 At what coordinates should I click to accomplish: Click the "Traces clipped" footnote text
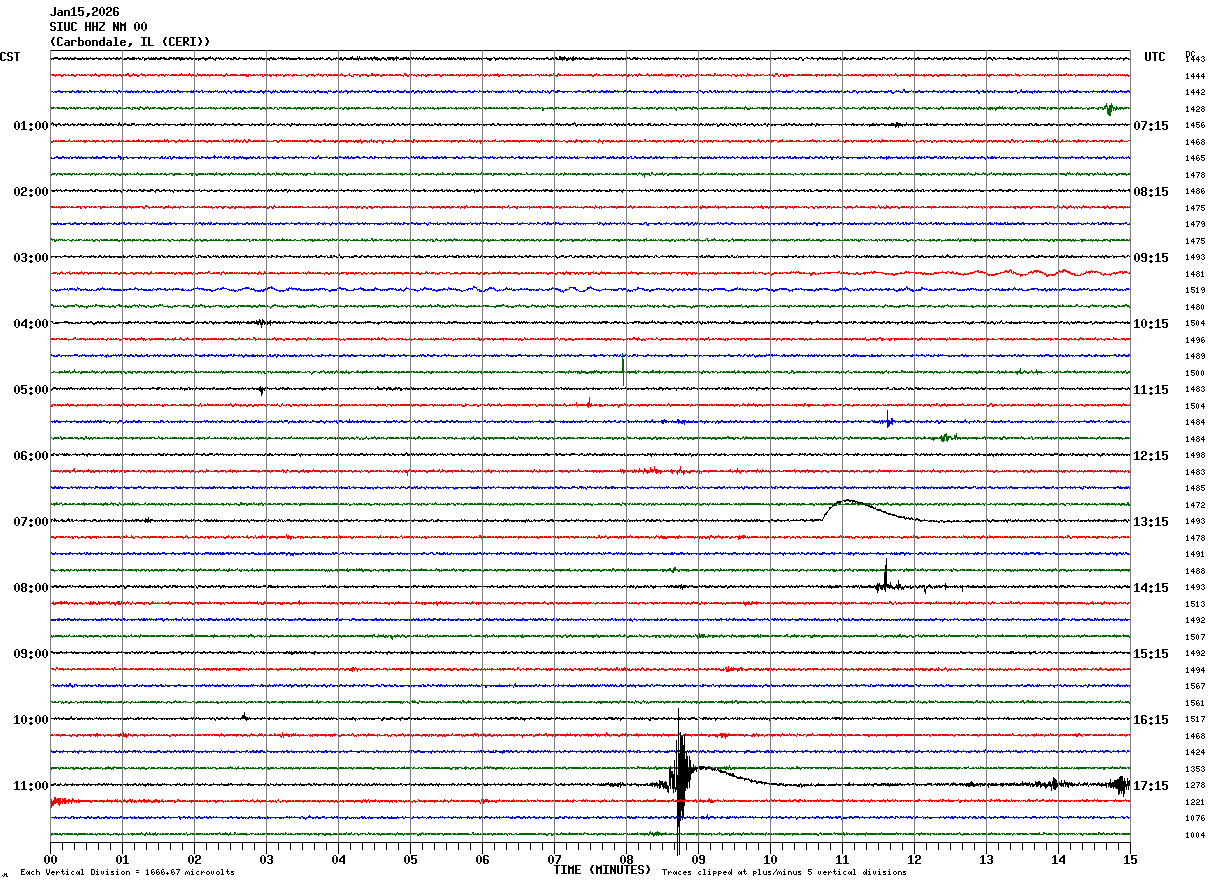(784, 873)
